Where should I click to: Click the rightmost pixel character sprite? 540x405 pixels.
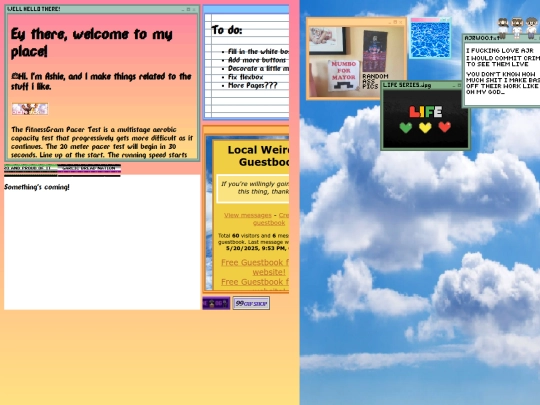pyautogui.click(x=531, y=28)
